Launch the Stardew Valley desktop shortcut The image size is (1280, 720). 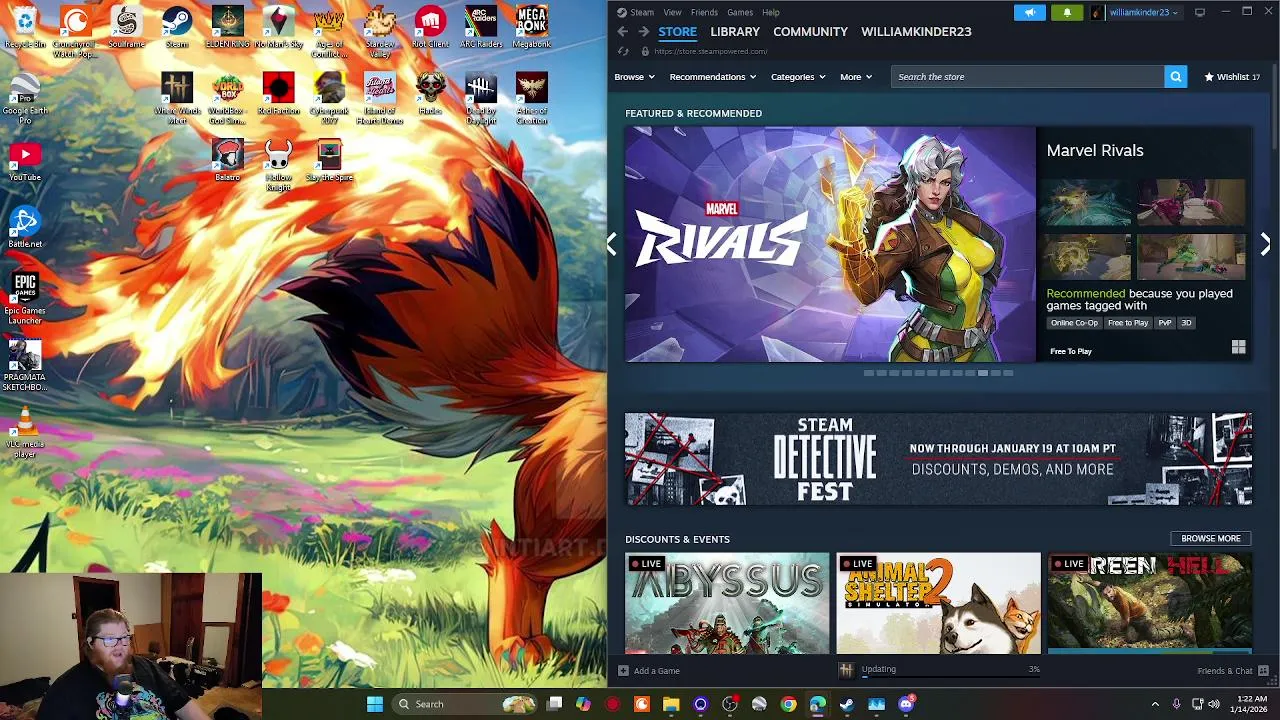pyautogui.click(x=380, y=32)
